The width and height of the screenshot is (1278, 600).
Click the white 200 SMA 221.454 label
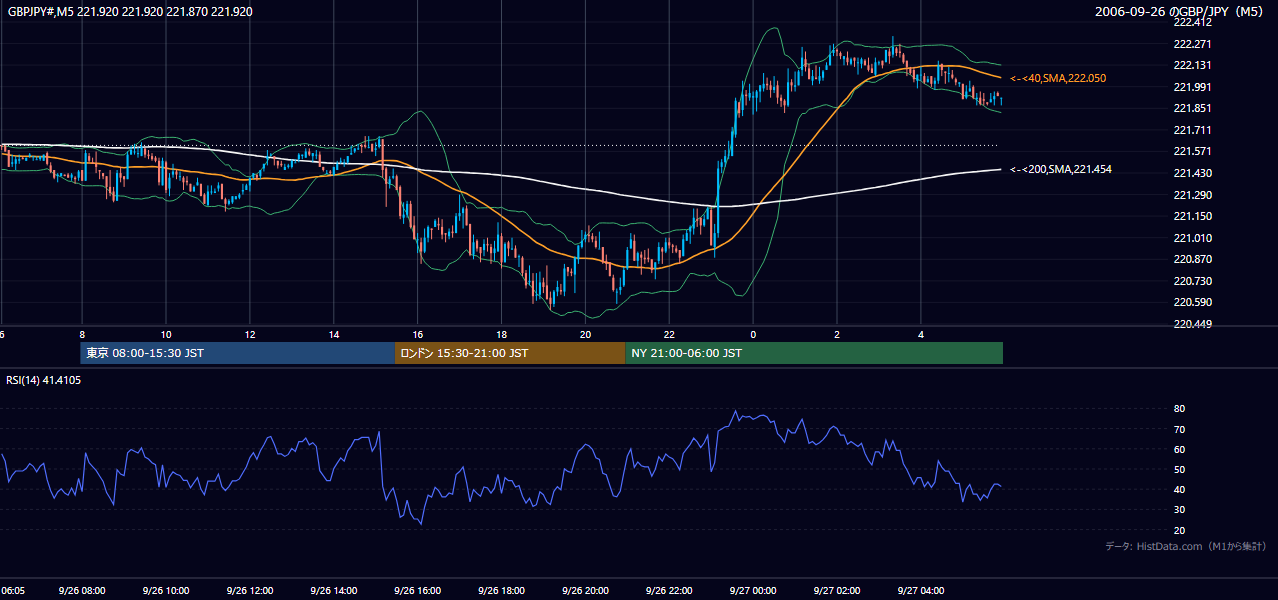[x=1061, y=170]
